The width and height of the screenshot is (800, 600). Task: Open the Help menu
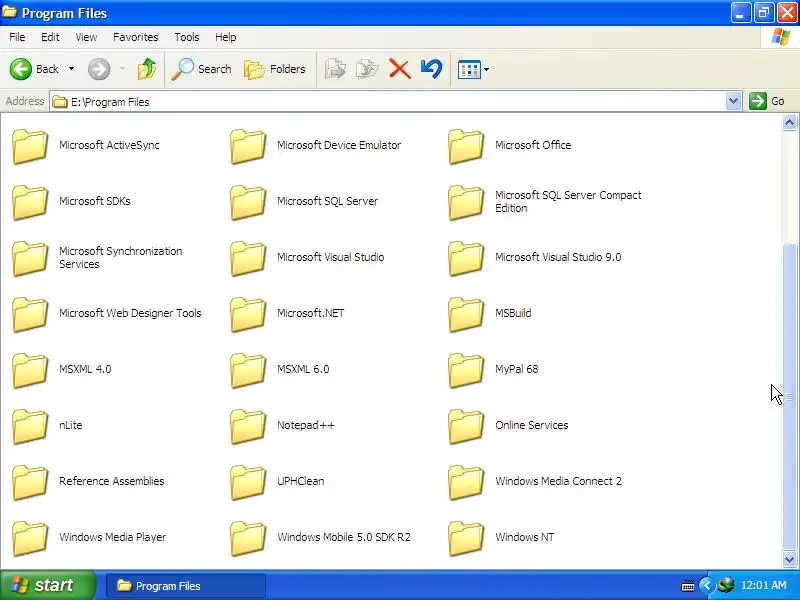(226, 37)
